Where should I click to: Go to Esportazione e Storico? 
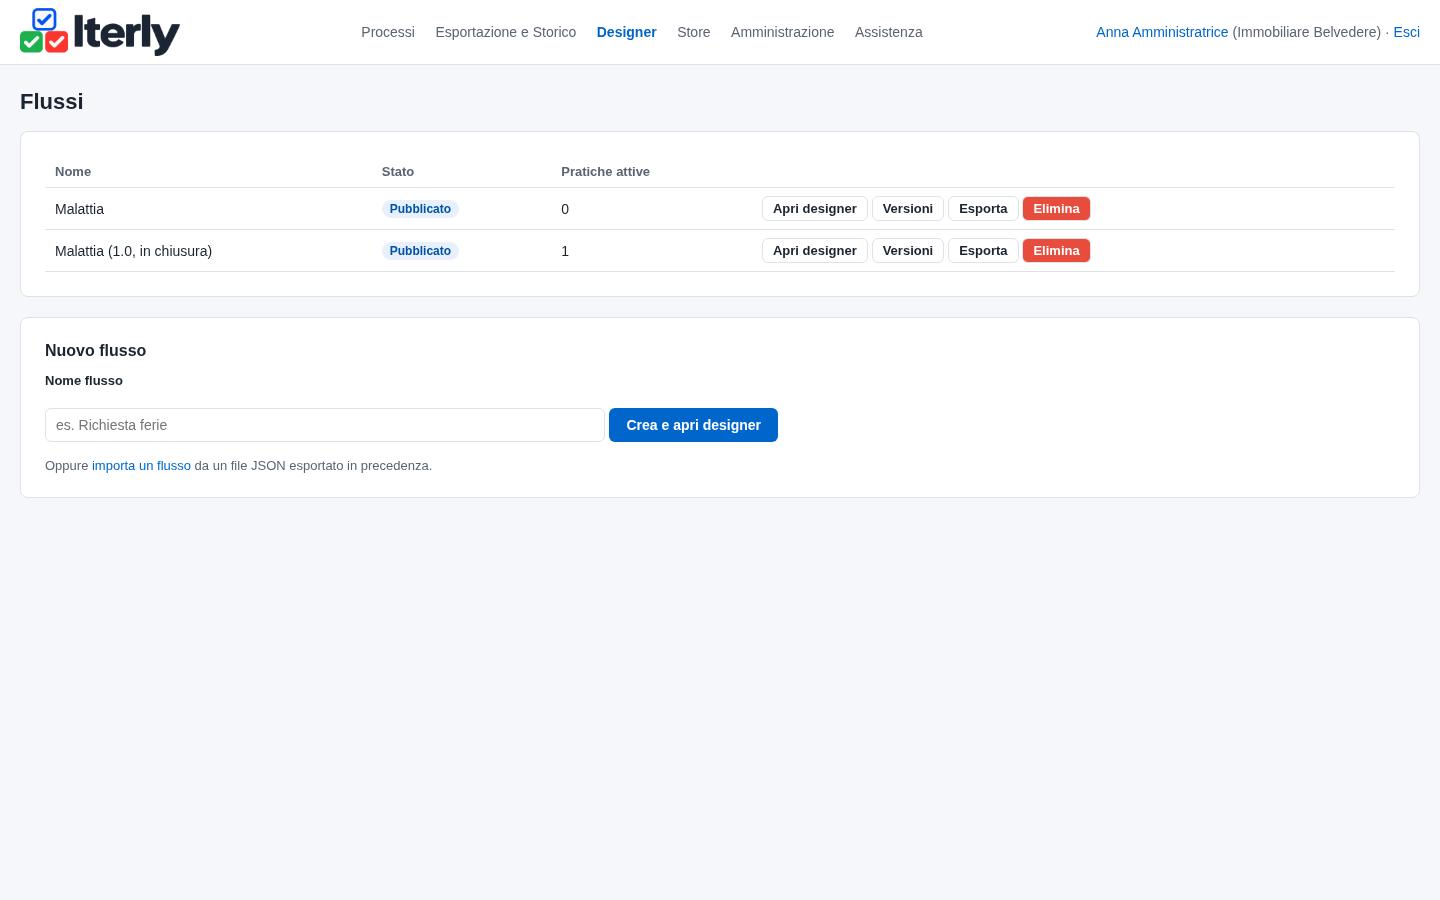pos(506,32)
